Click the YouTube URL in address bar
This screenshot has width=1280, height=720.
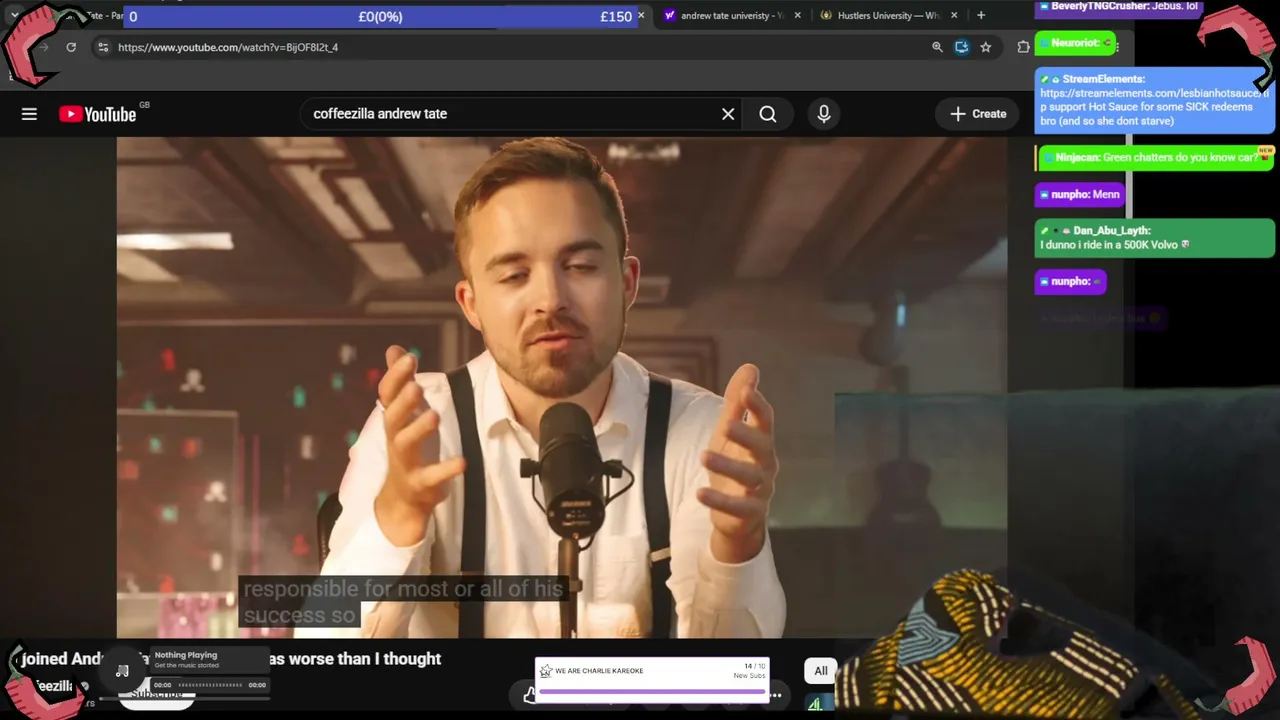click(228, 47)
